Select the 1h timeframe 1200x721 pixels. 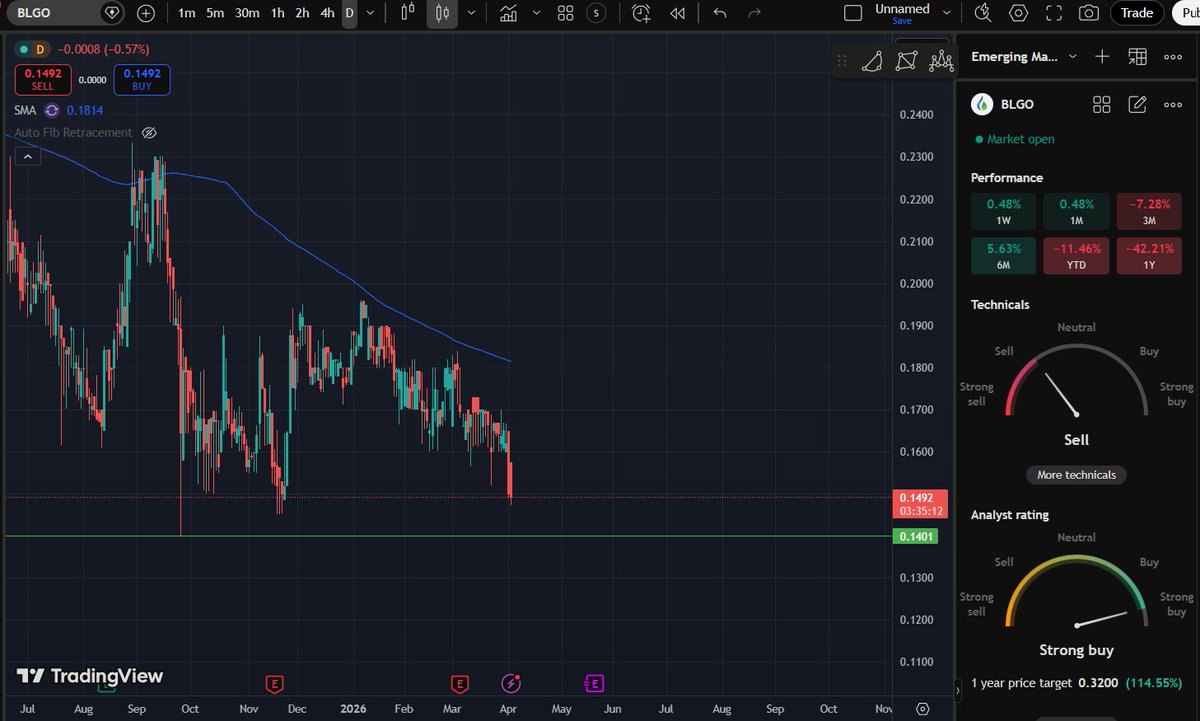(278, 13)
